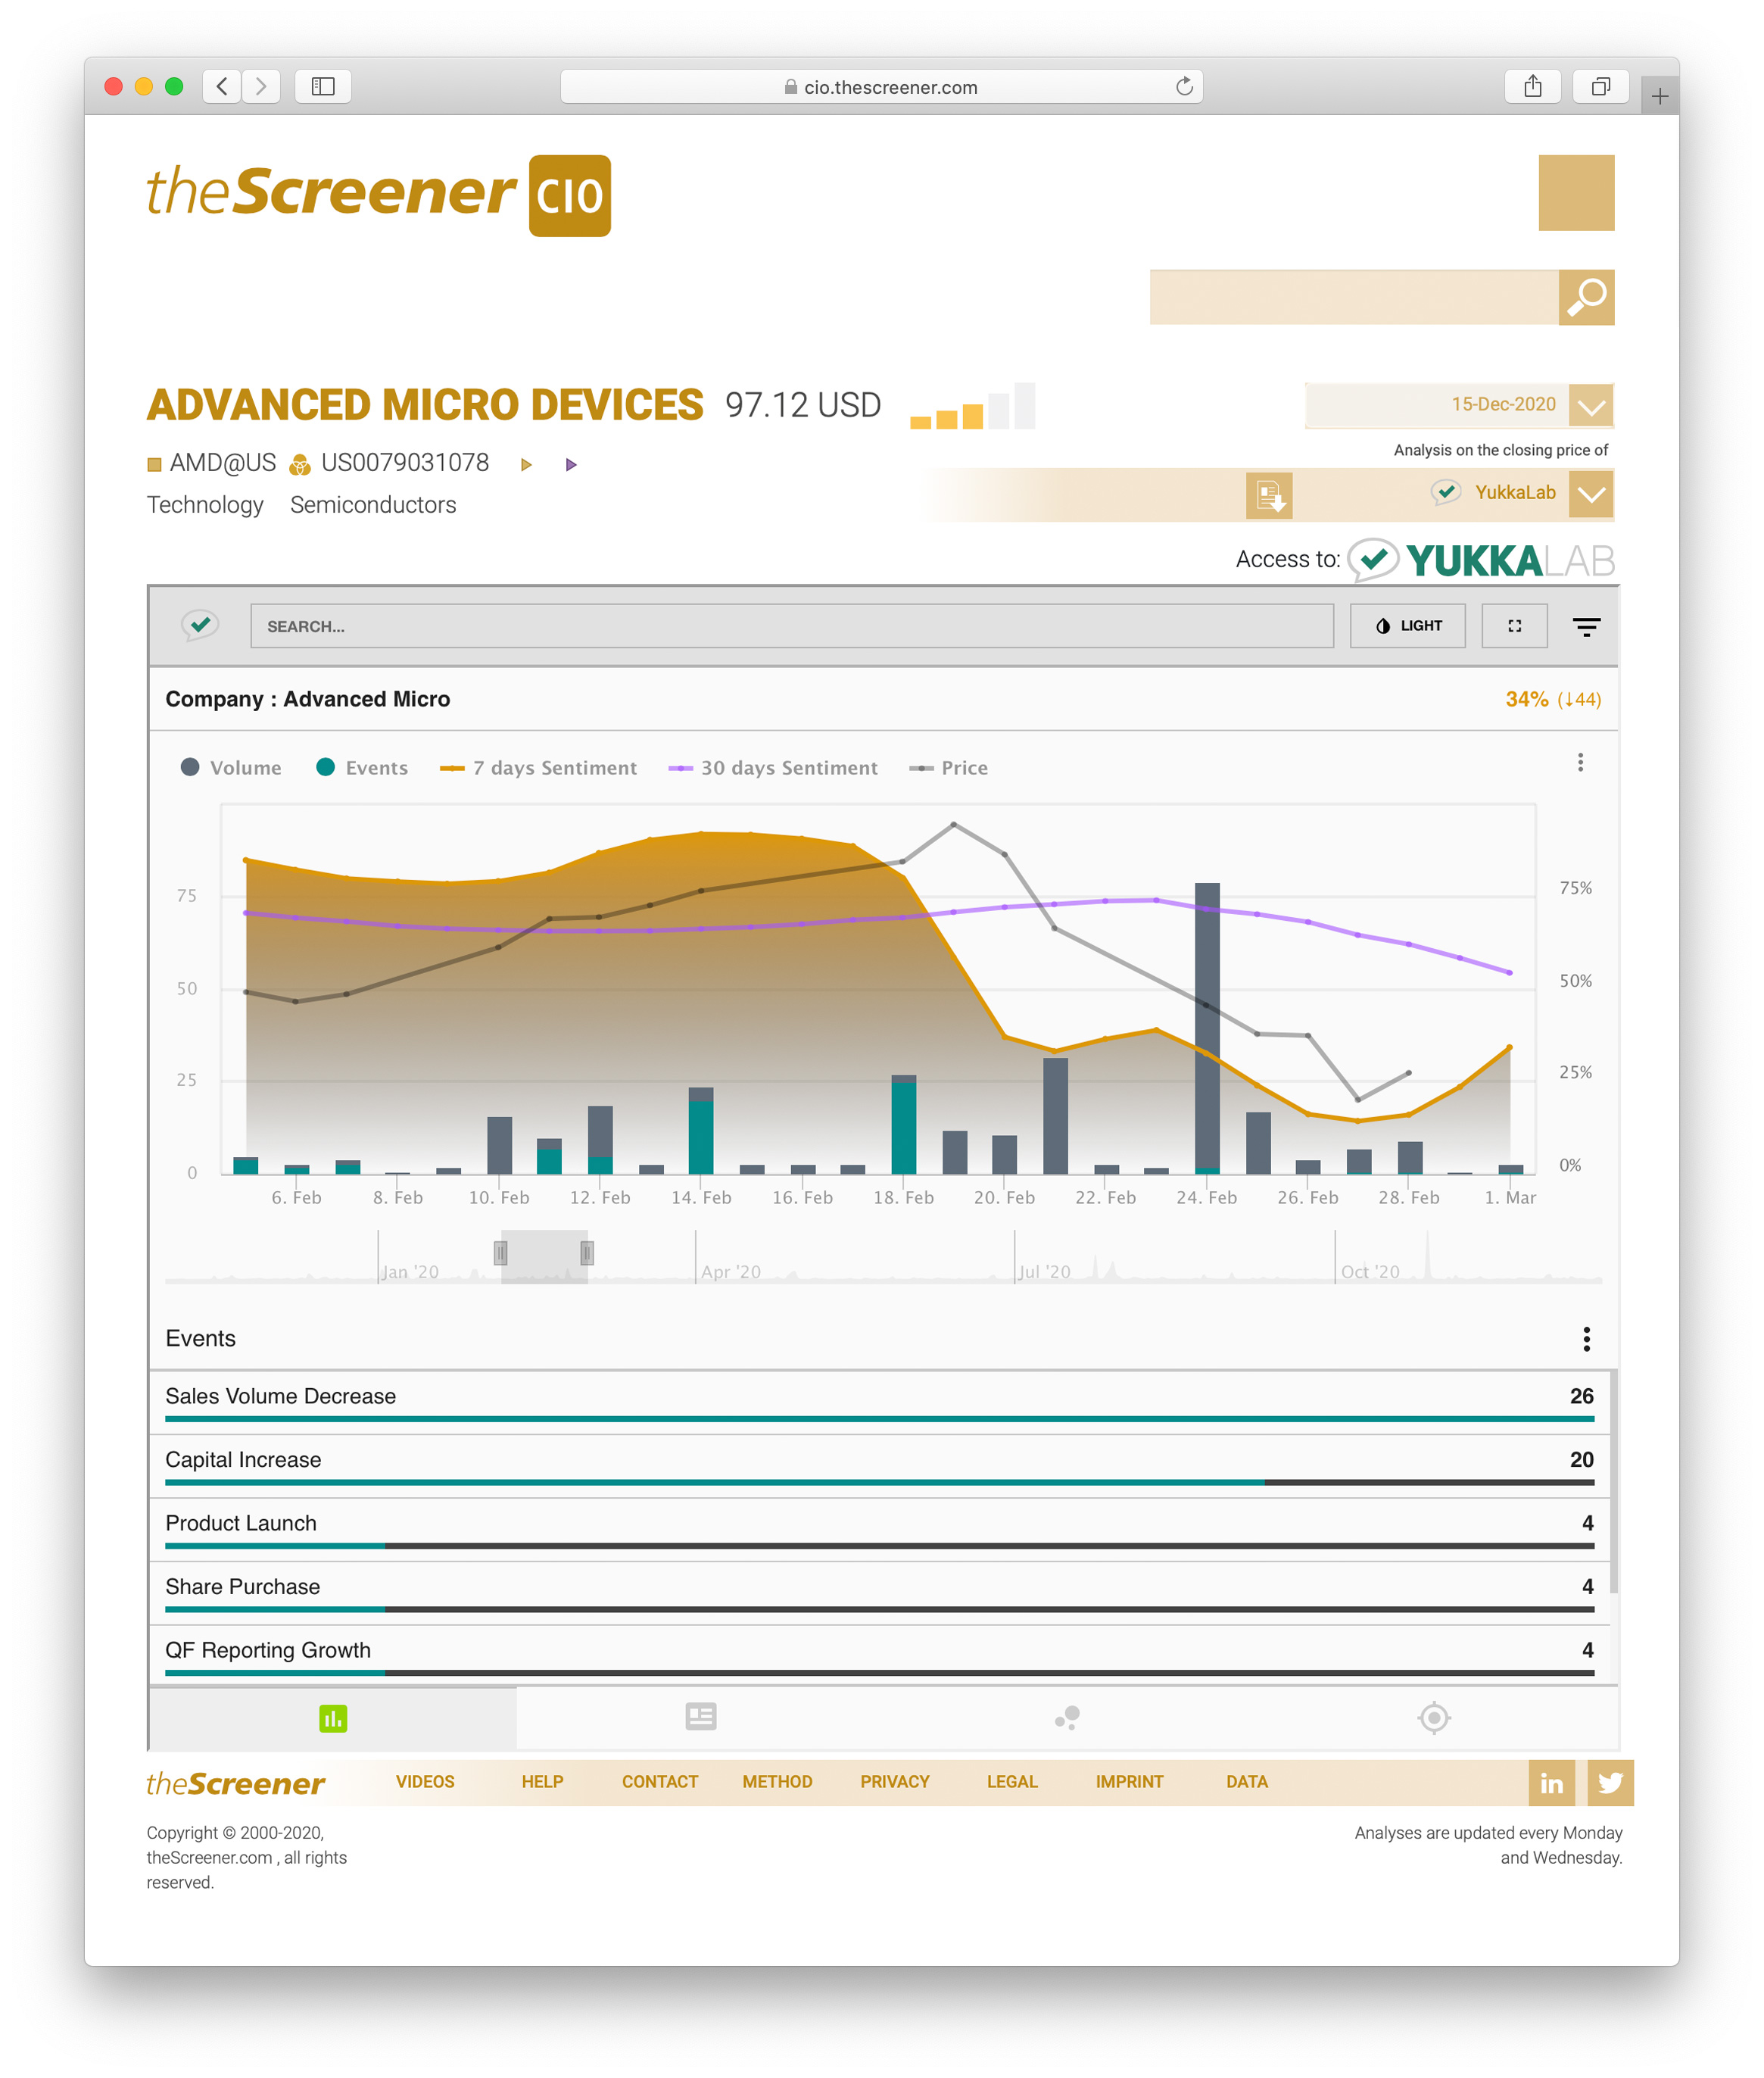Select the green bar chart tab
Image resolution: width=1764 pixels, height=2078 pixels.
(x=333, y=1718)
